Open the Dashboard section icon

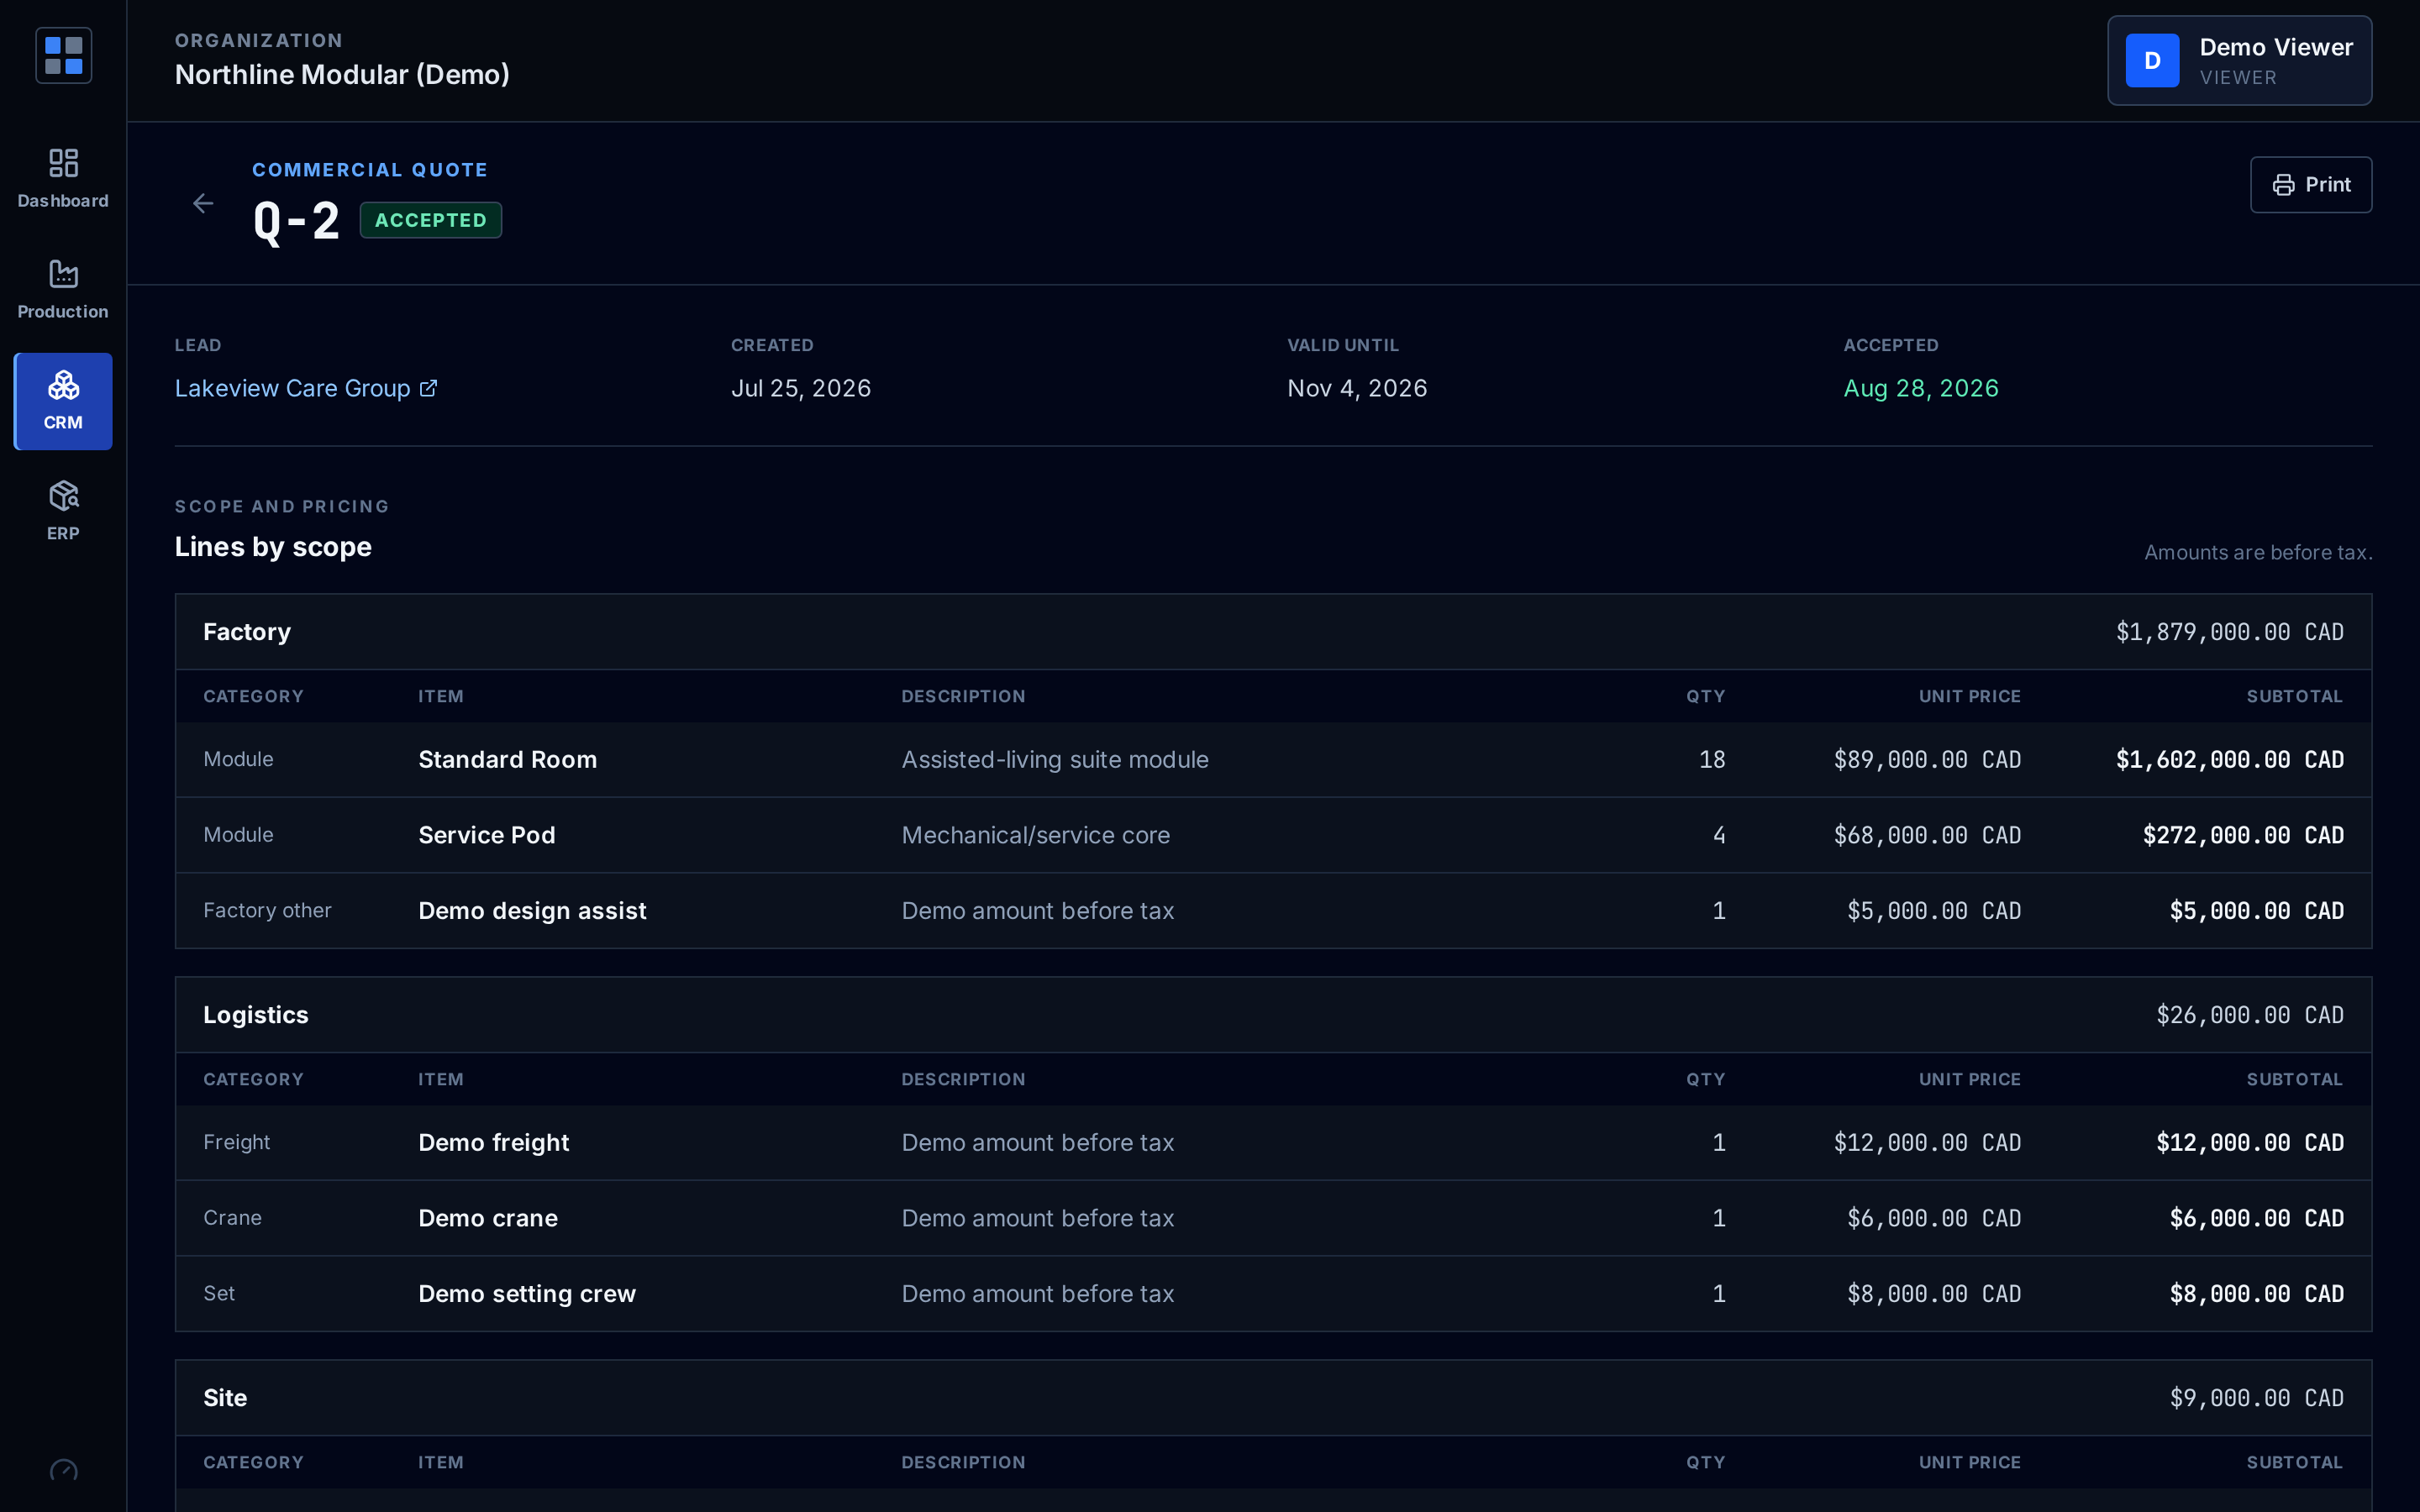pyautogui.click(x=63, y=163)
